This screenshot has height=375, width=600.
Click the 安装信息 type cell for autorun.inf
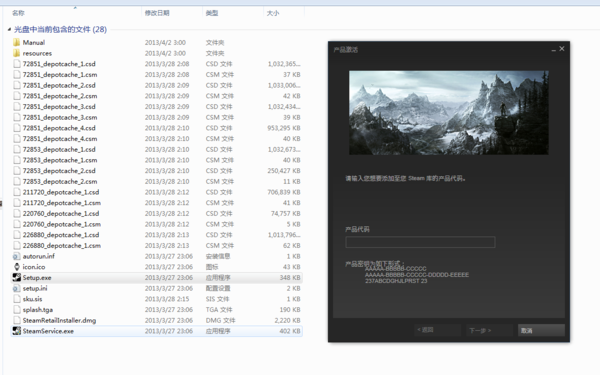218,256
